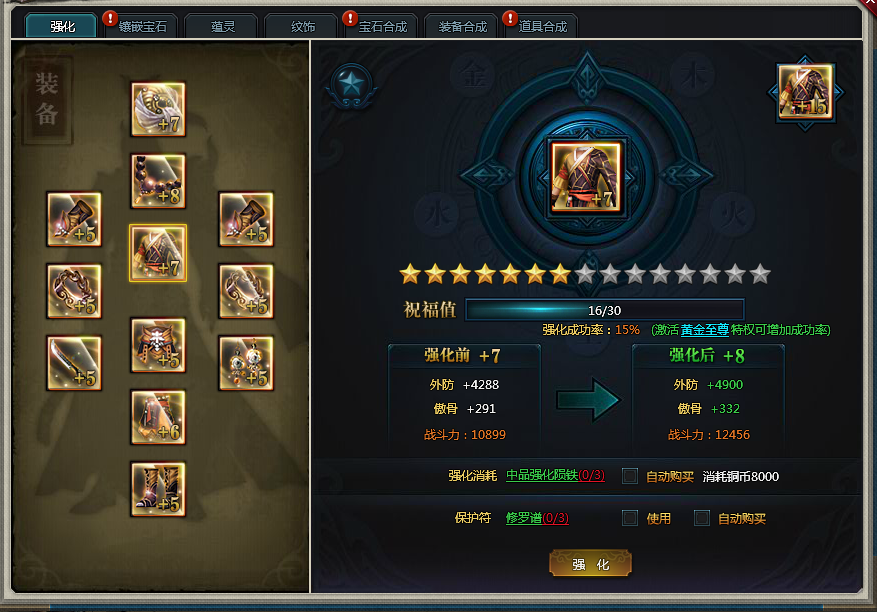Select the +8 bead necklace equipment slot

pos(158,181)
